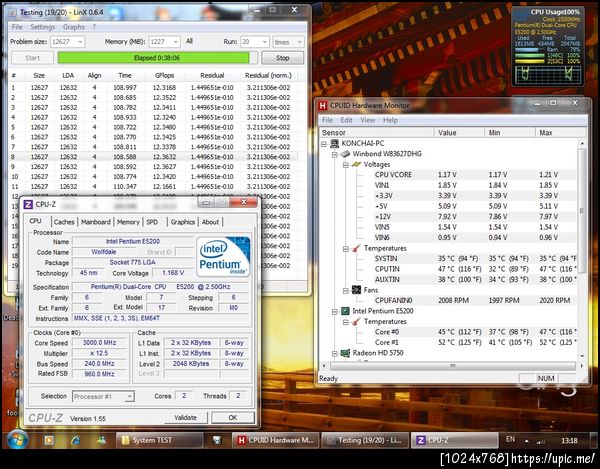Click the disabled Start button in LinX
Image resolution: width=600 pixels, height=469 pixels.
coord(33,58)
